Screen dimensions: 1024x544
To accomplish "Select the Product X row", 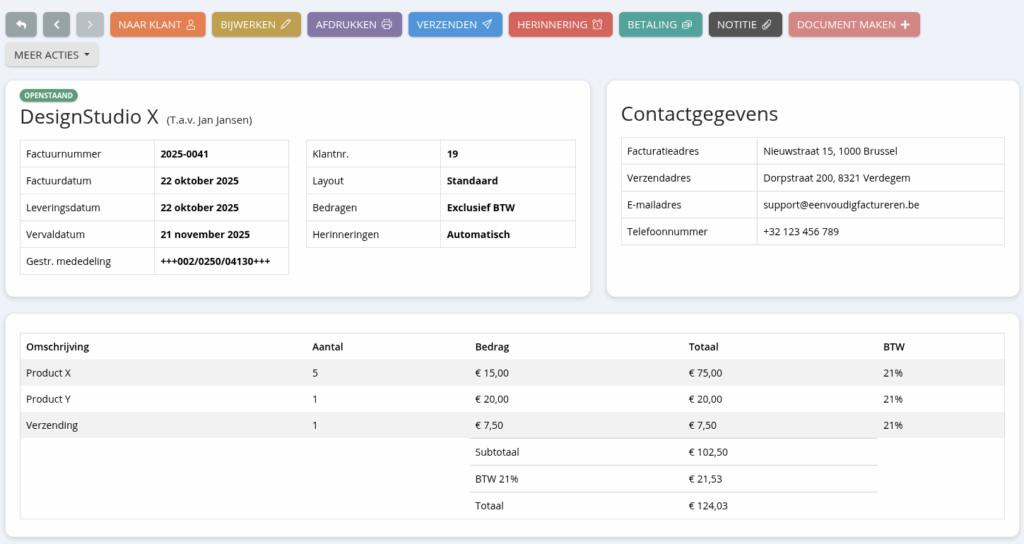I will point(48,373).
